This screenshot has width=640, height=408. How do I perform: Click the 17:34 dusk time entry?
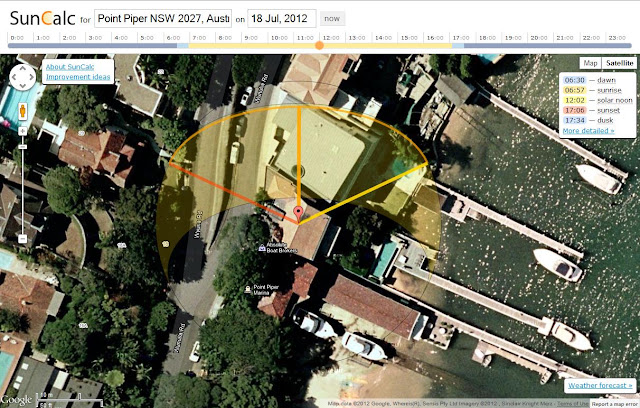point(589,120)
